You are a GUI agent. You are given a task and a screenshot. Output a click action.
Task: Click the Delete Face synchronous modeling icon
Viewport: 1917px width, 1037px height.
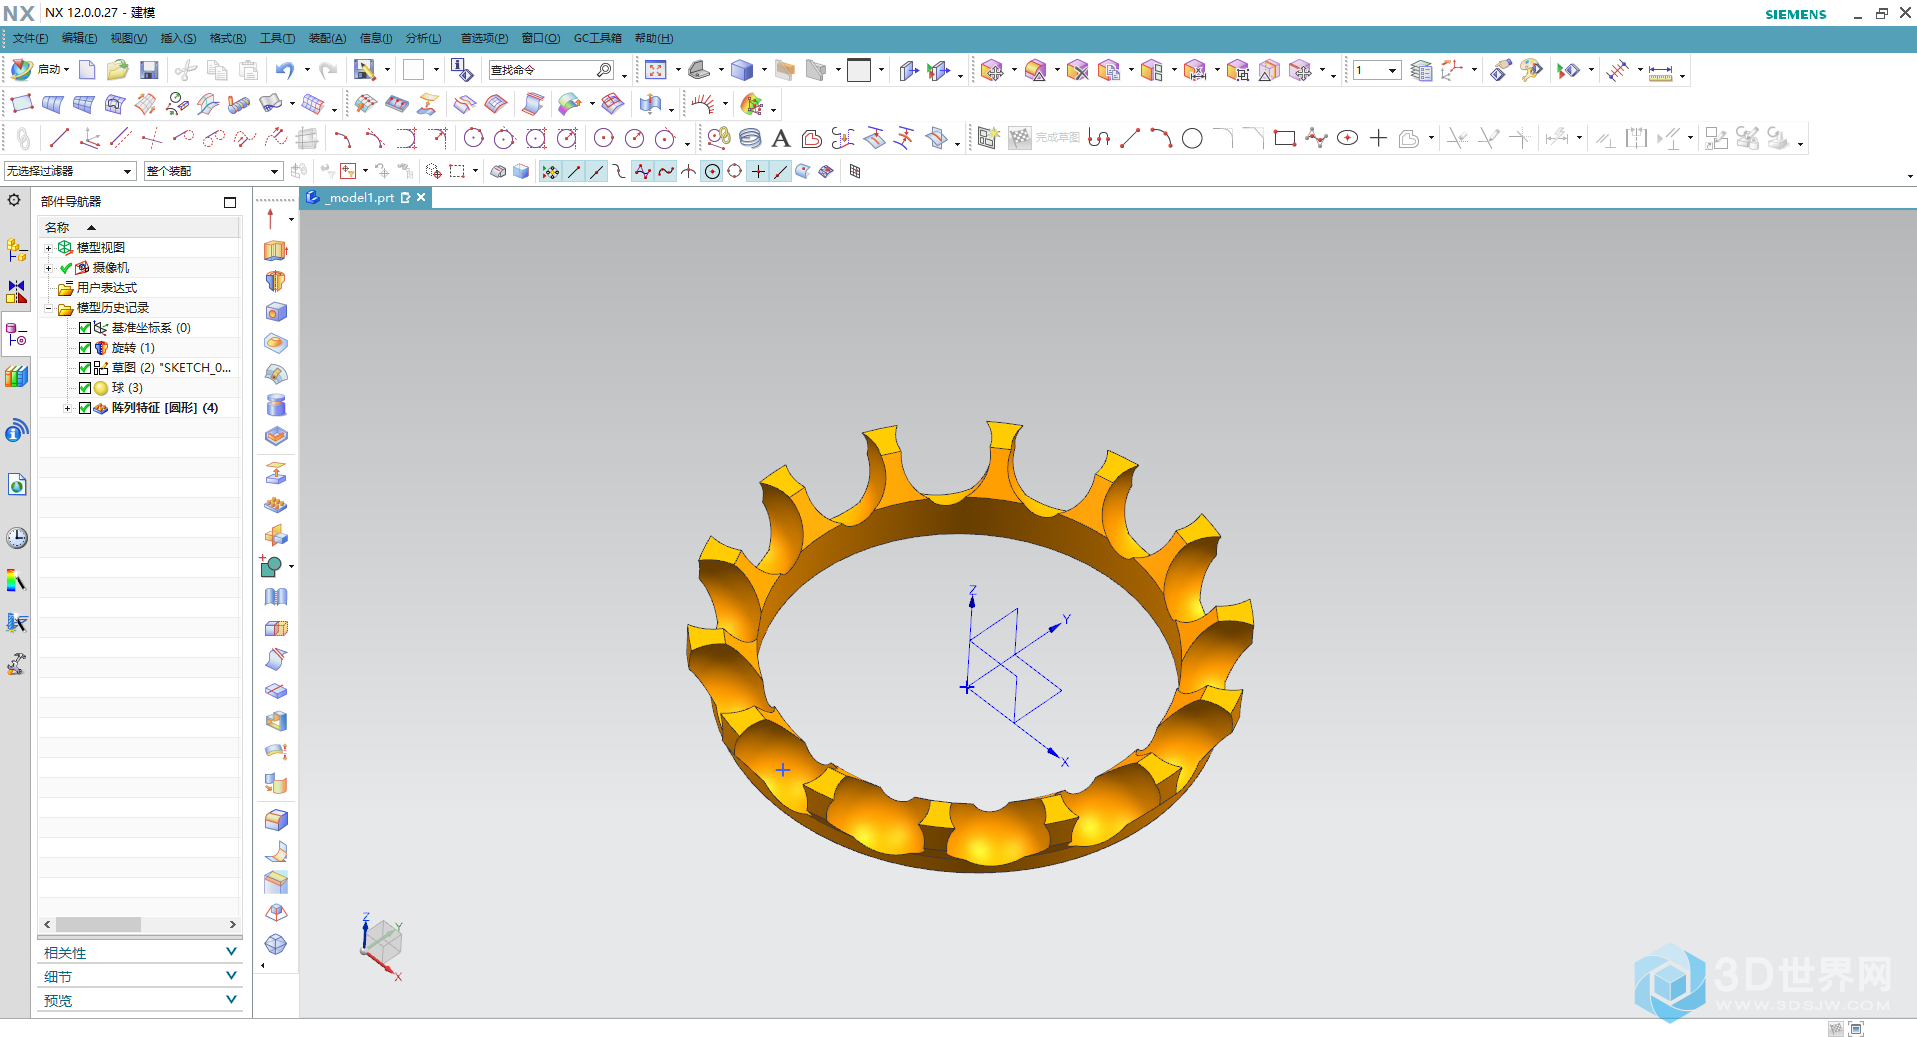click(1077, 70)
